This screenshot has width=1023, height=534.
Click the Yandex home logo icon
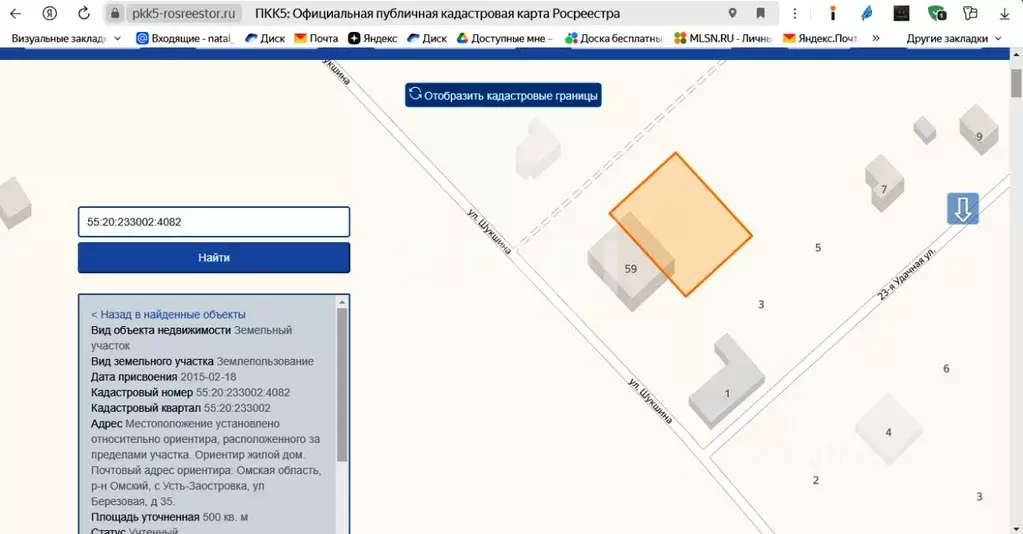(x=49, y=14)
